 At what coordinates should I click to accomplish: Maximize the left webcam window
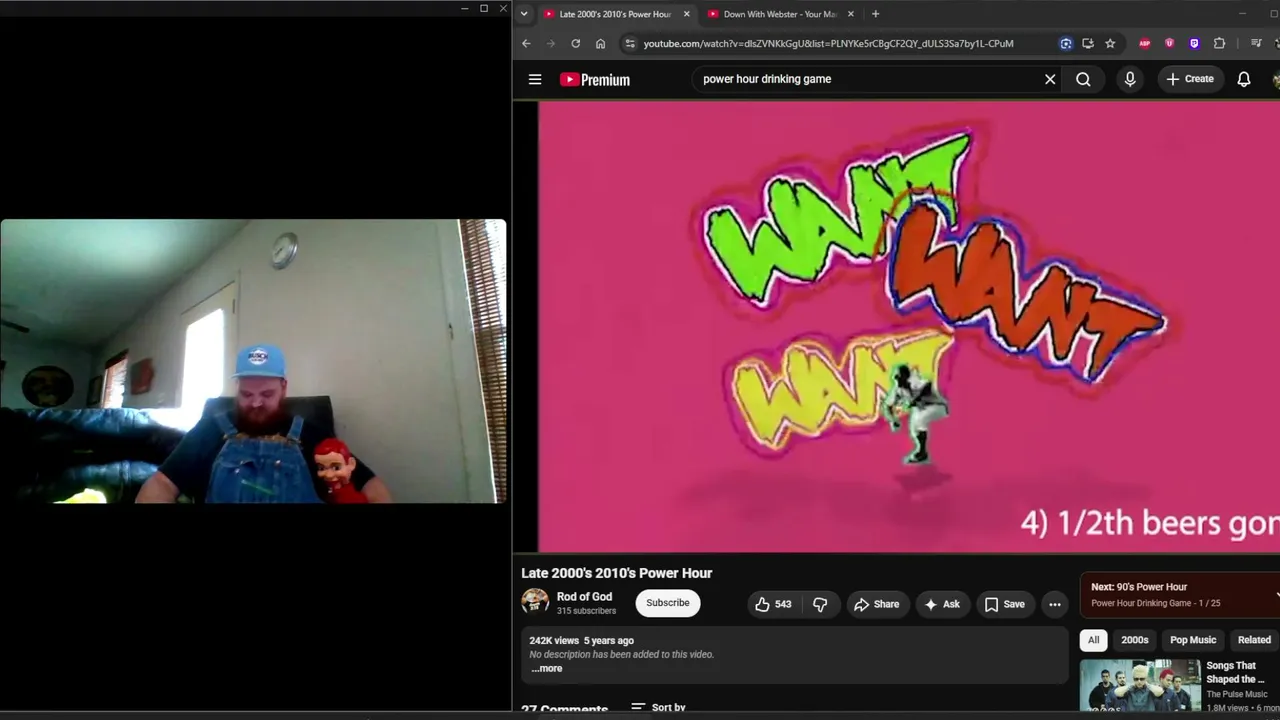484,8
